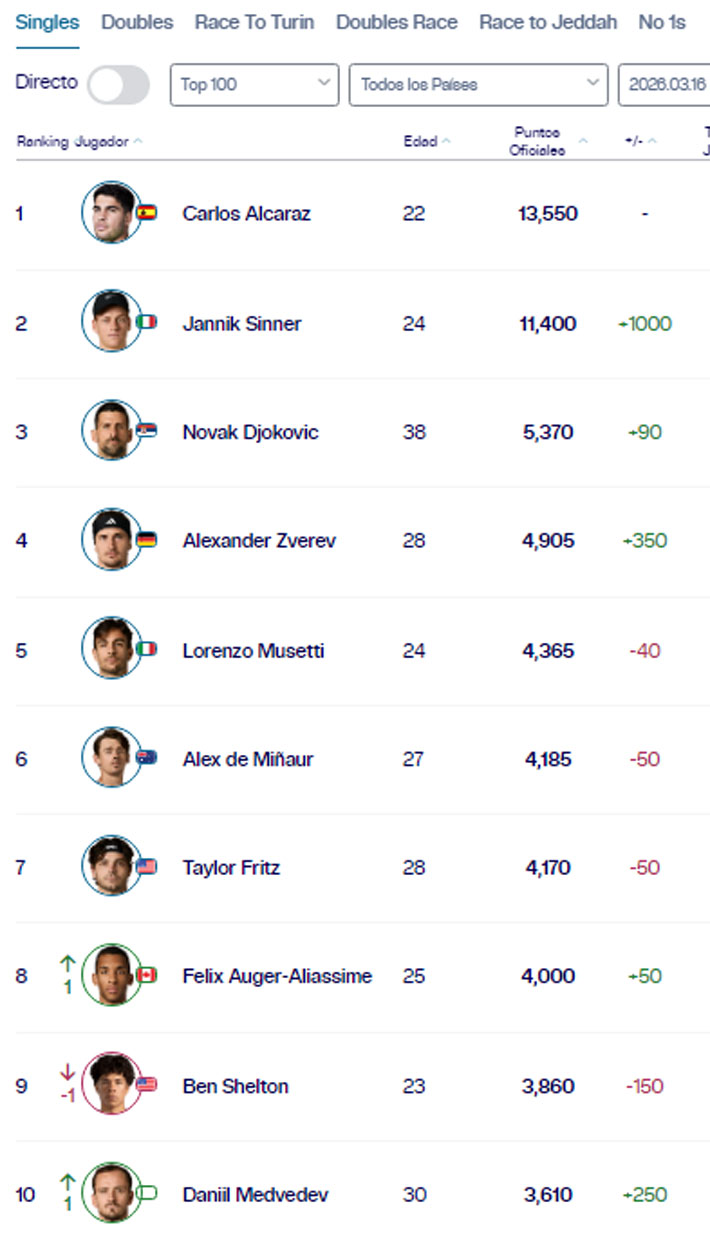Click the German flag beside Zverev
The image size is (710, 1236).
147,540
